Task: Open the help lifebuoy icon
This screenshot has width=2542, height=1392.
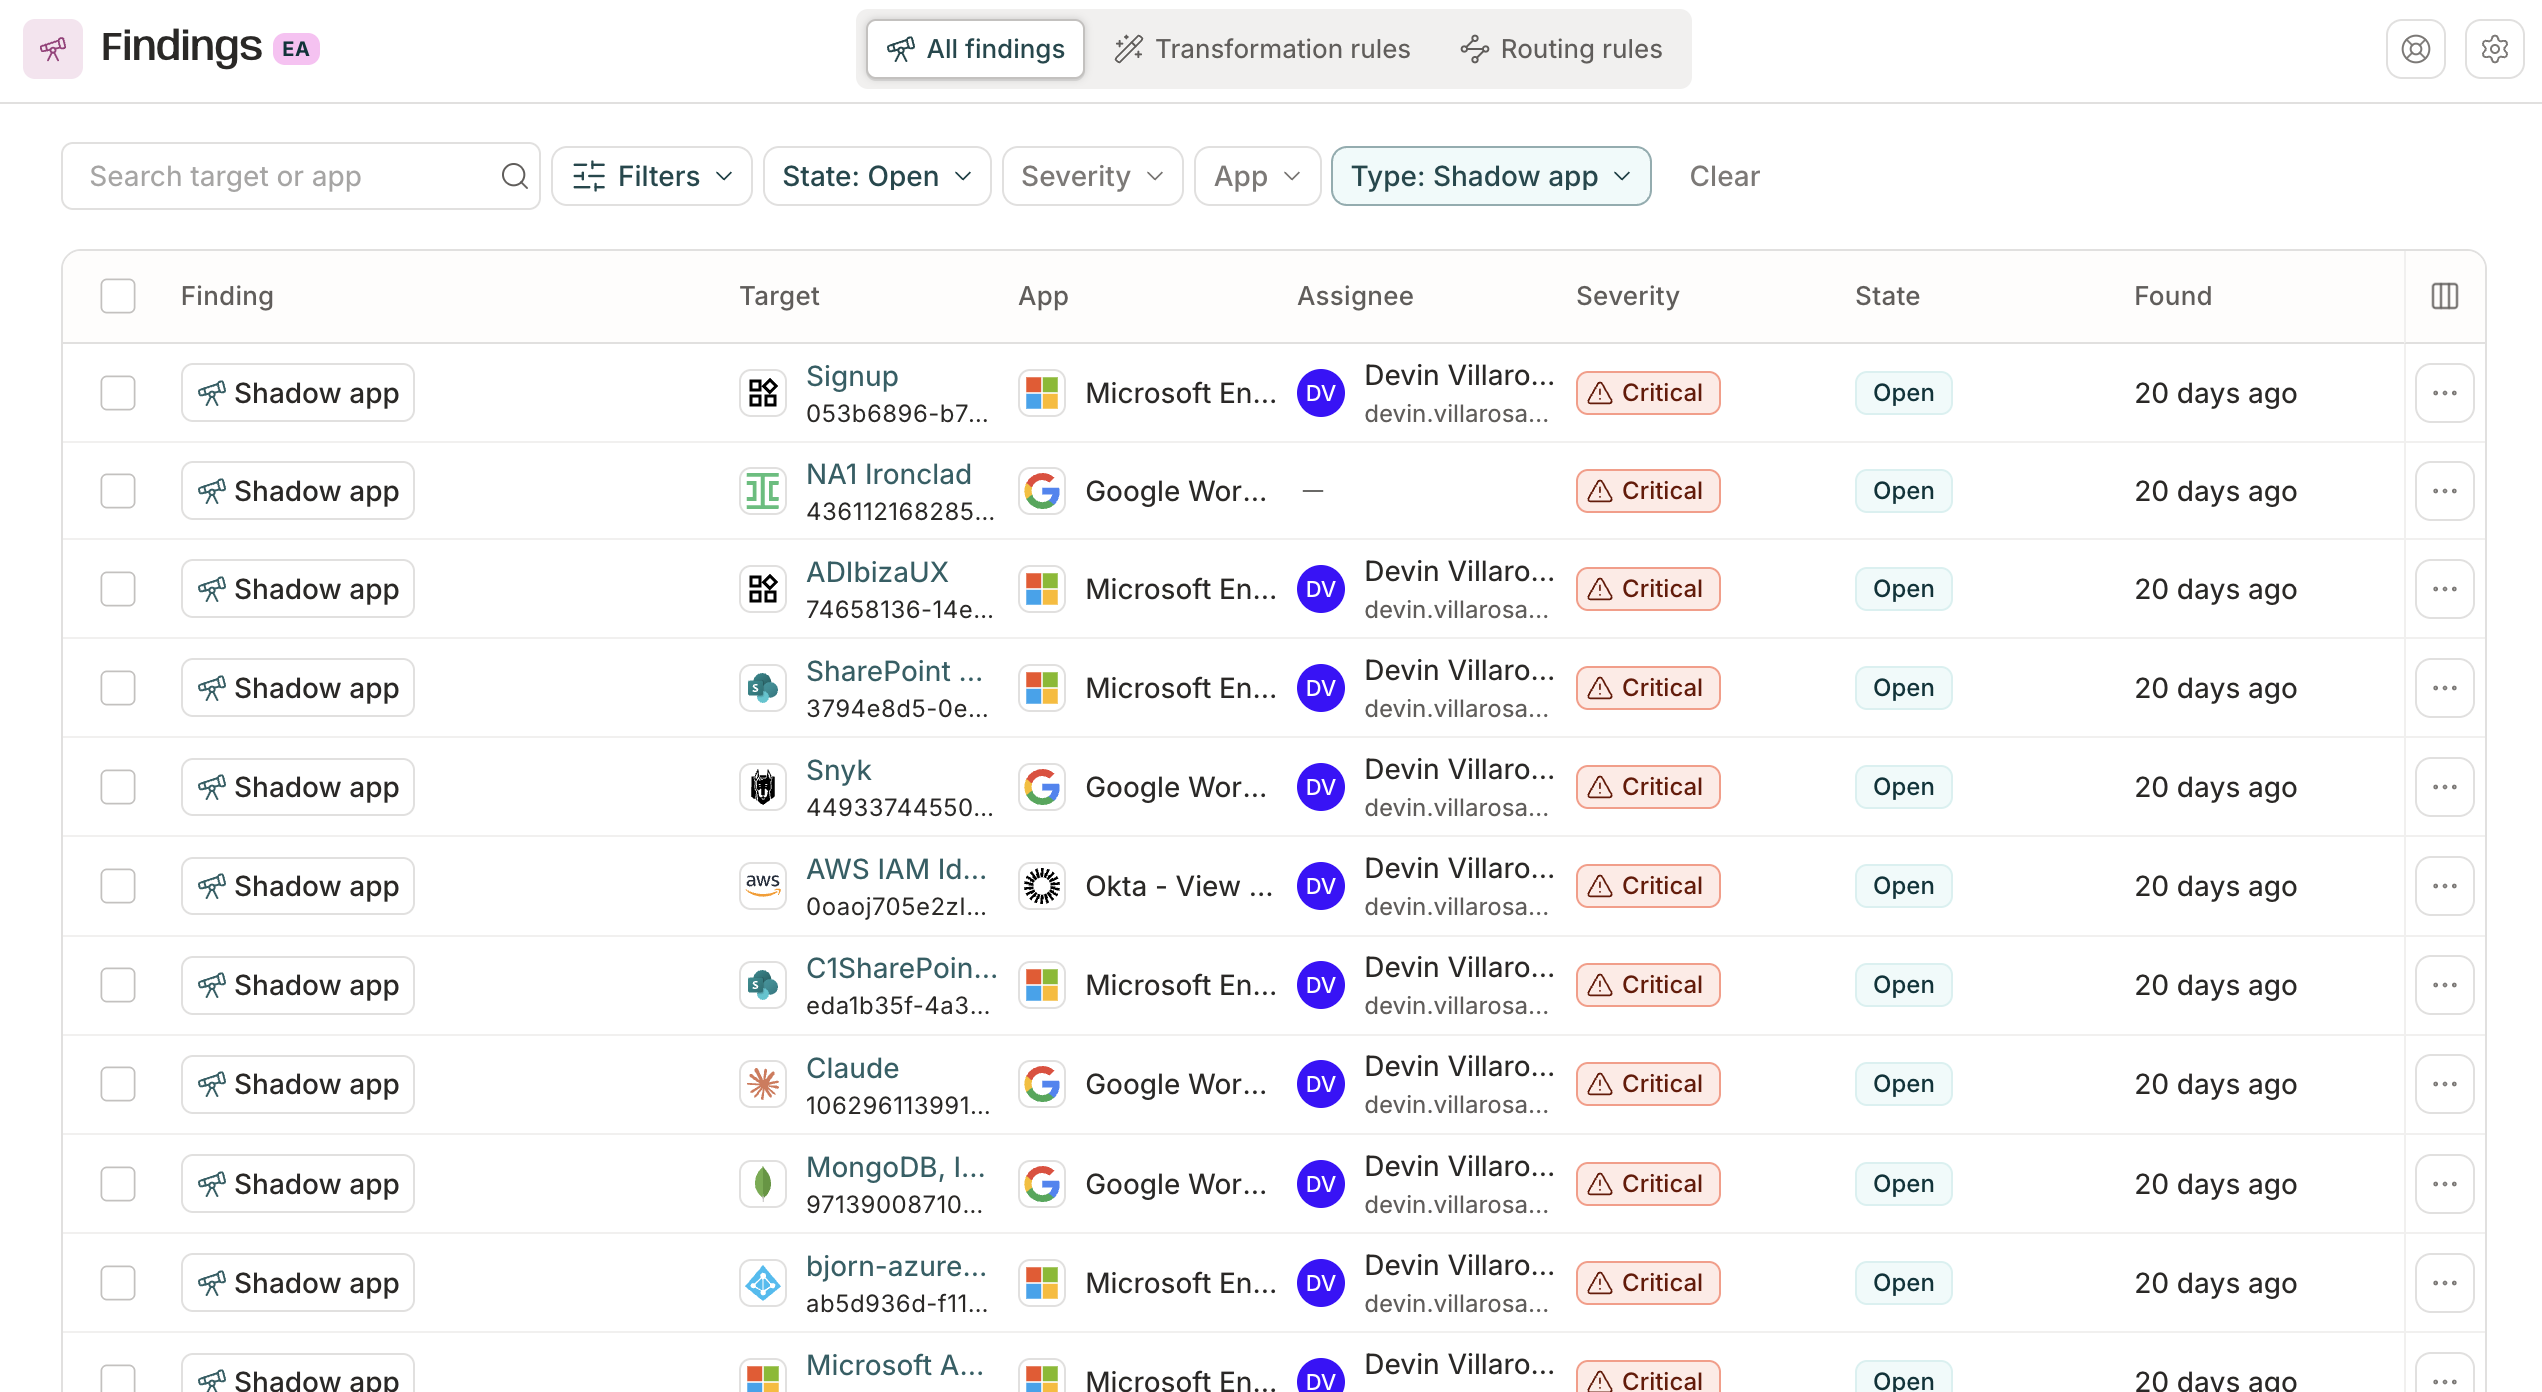Action: [2415, 48]
